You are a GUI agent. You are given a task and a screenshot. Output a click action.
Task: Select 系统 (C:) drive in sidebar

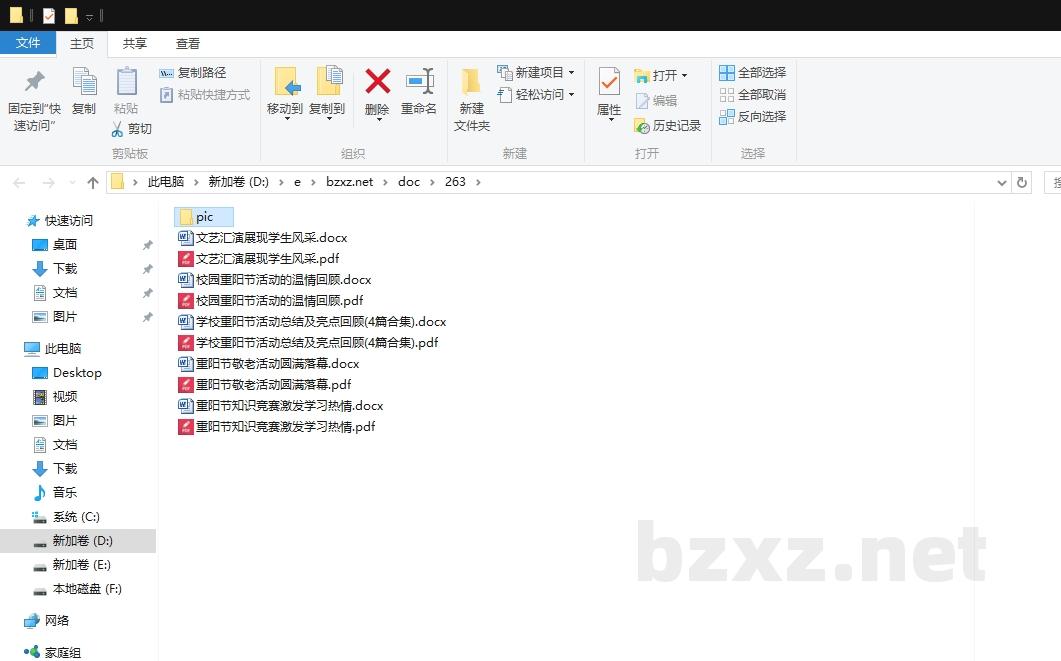76,517
